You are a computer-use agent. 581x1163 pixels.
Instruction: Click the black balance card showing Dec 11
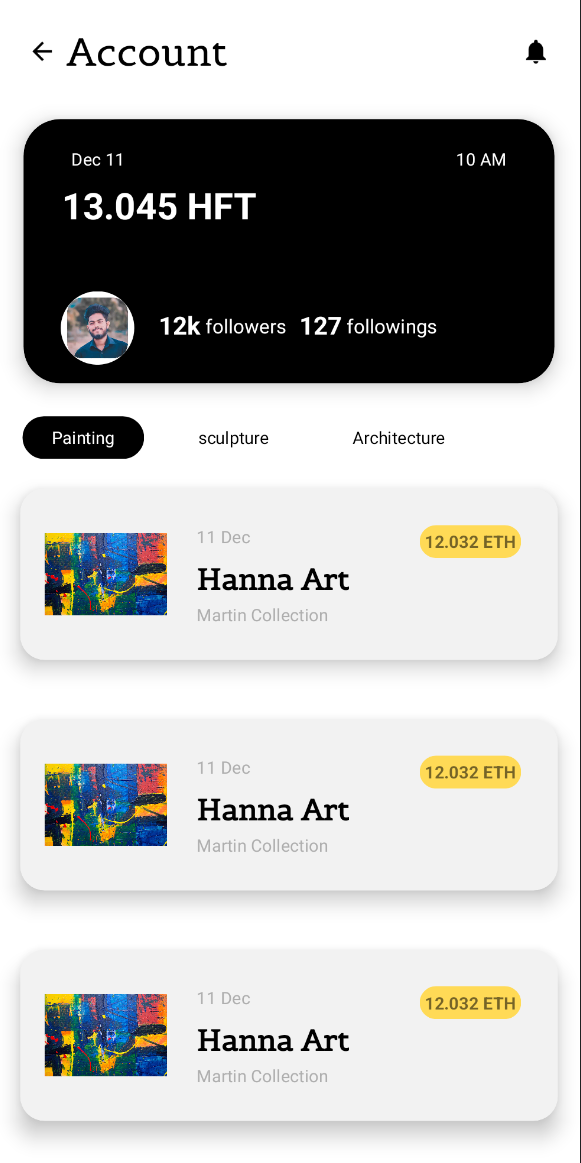[x=288, y=250]
